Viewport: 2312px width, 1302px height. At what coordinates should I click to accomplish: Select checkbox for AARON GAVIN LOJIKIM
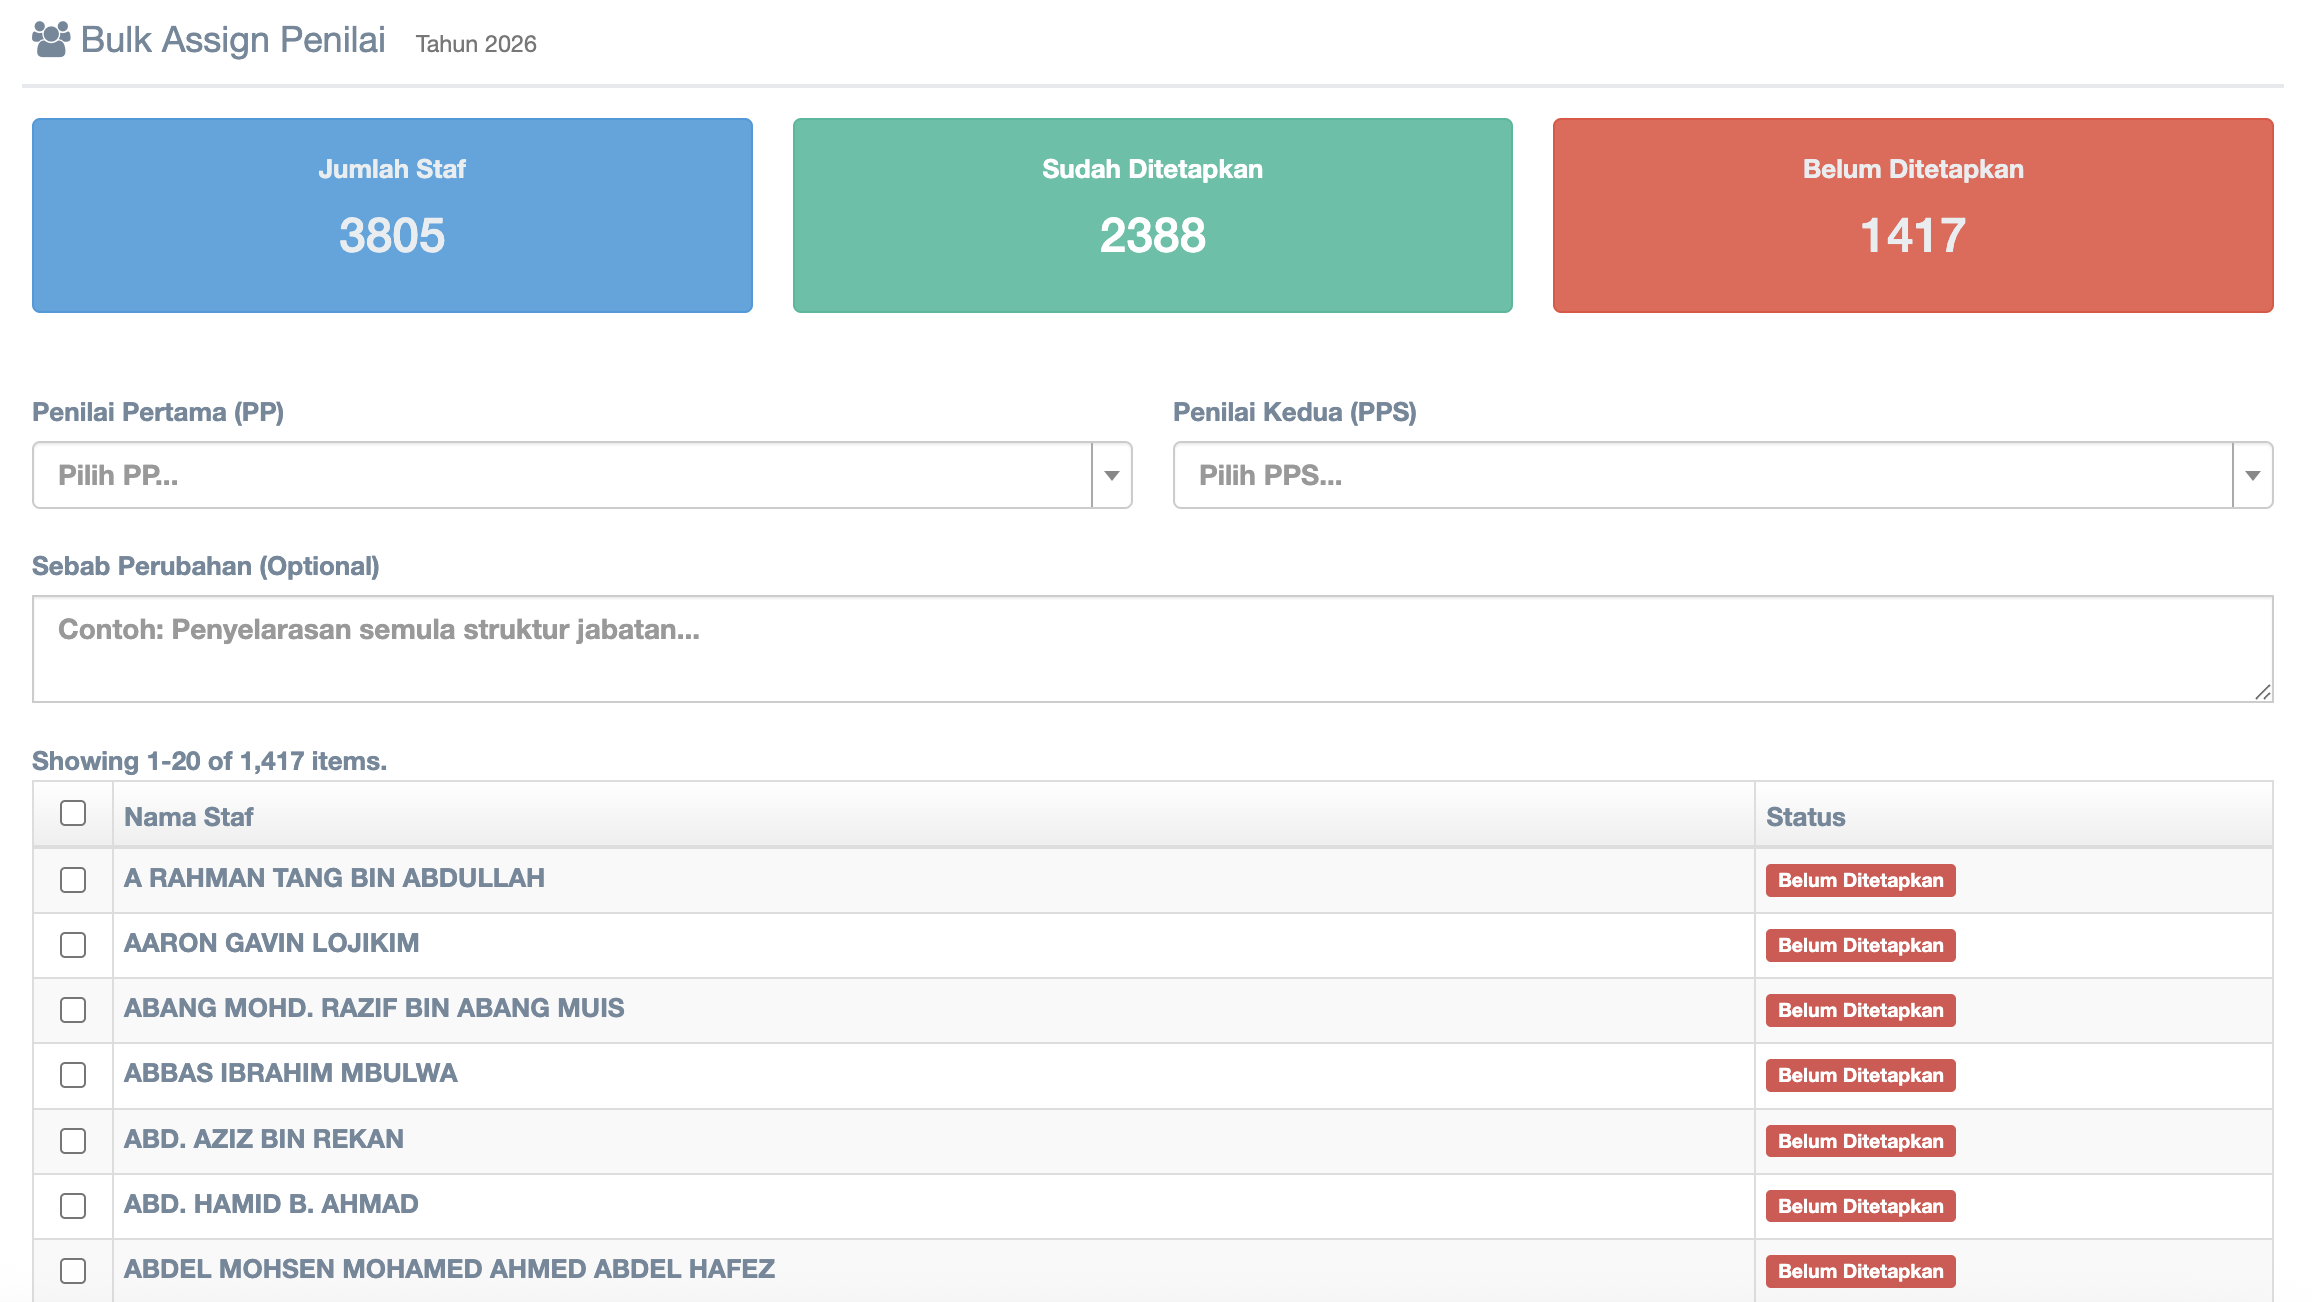coord(73,945)
